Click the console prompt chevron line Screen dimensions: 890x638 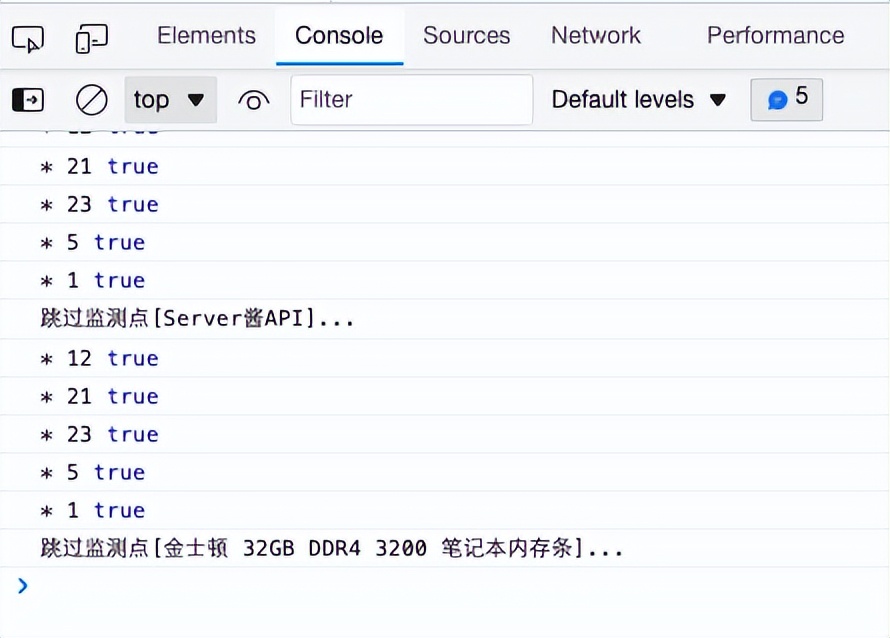coord(445,586)
